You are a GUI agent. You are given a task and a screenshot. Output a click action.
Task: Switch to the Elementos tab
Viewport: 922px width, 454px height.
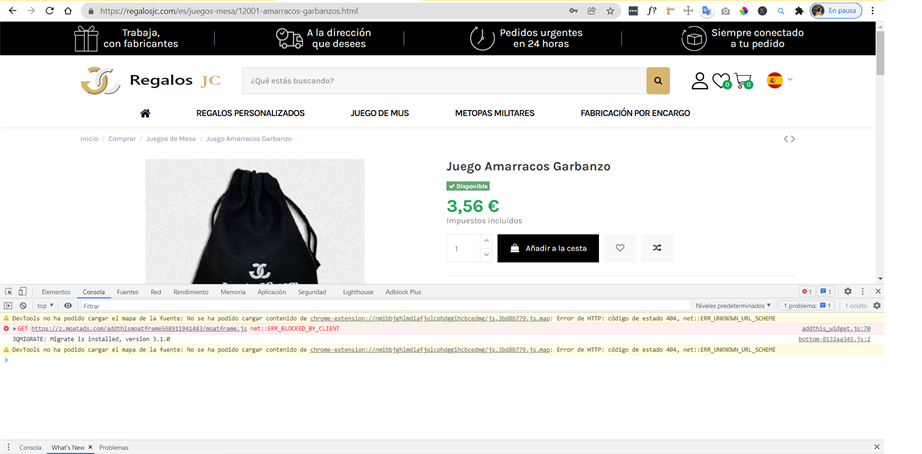tap(56, 292)
